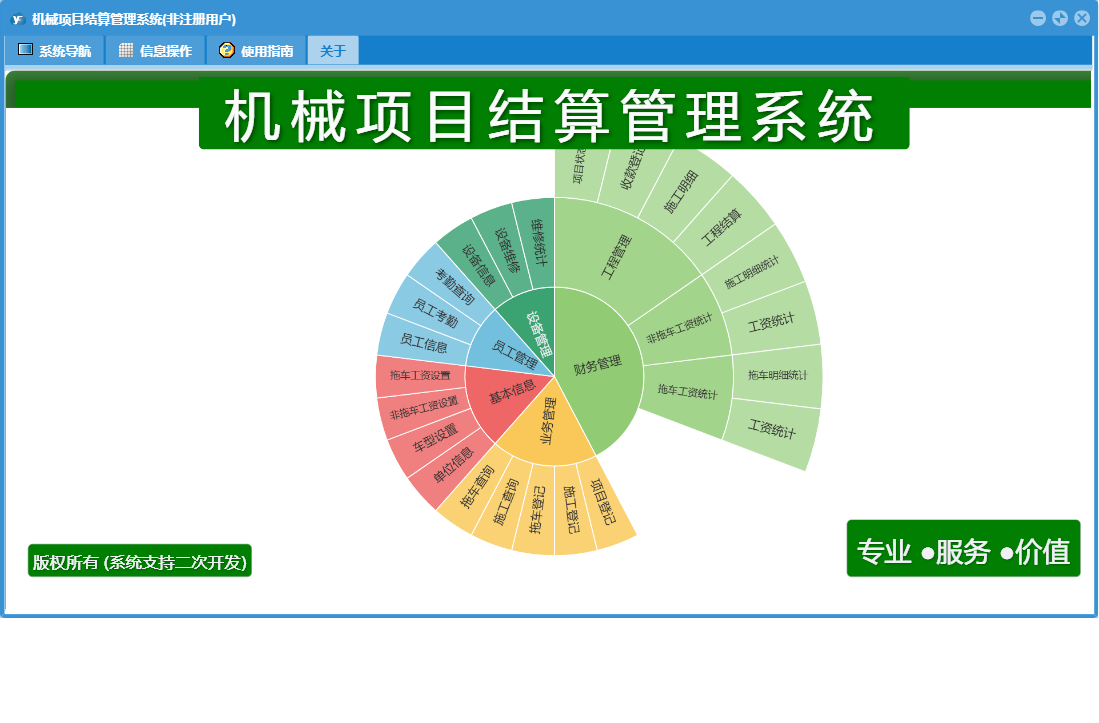The image size is (1099, 723).
Task: Choose the 基本信息 red segment
Action: pyautogui.click(x=510, y=394)
